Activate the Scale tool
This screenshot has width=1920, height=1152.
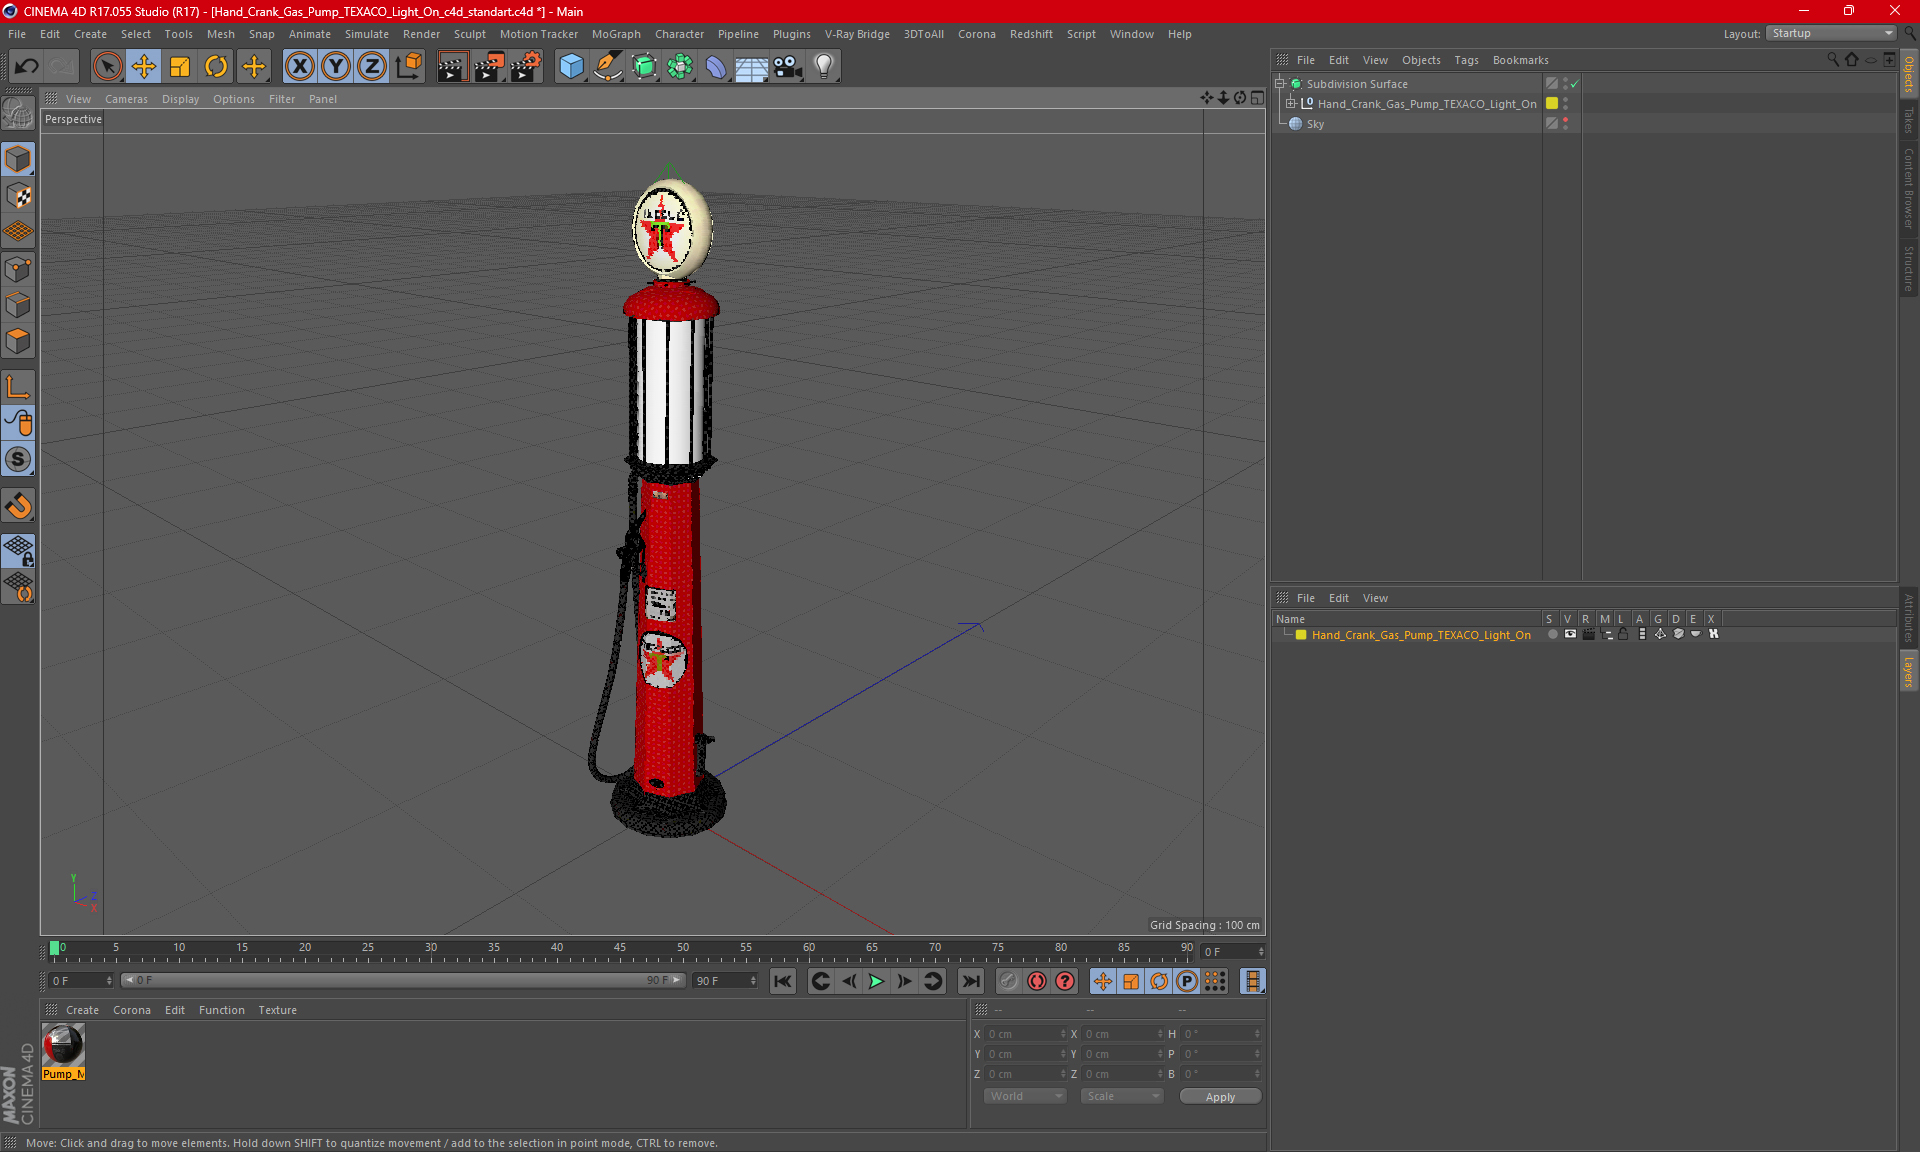tap(180, 67)
